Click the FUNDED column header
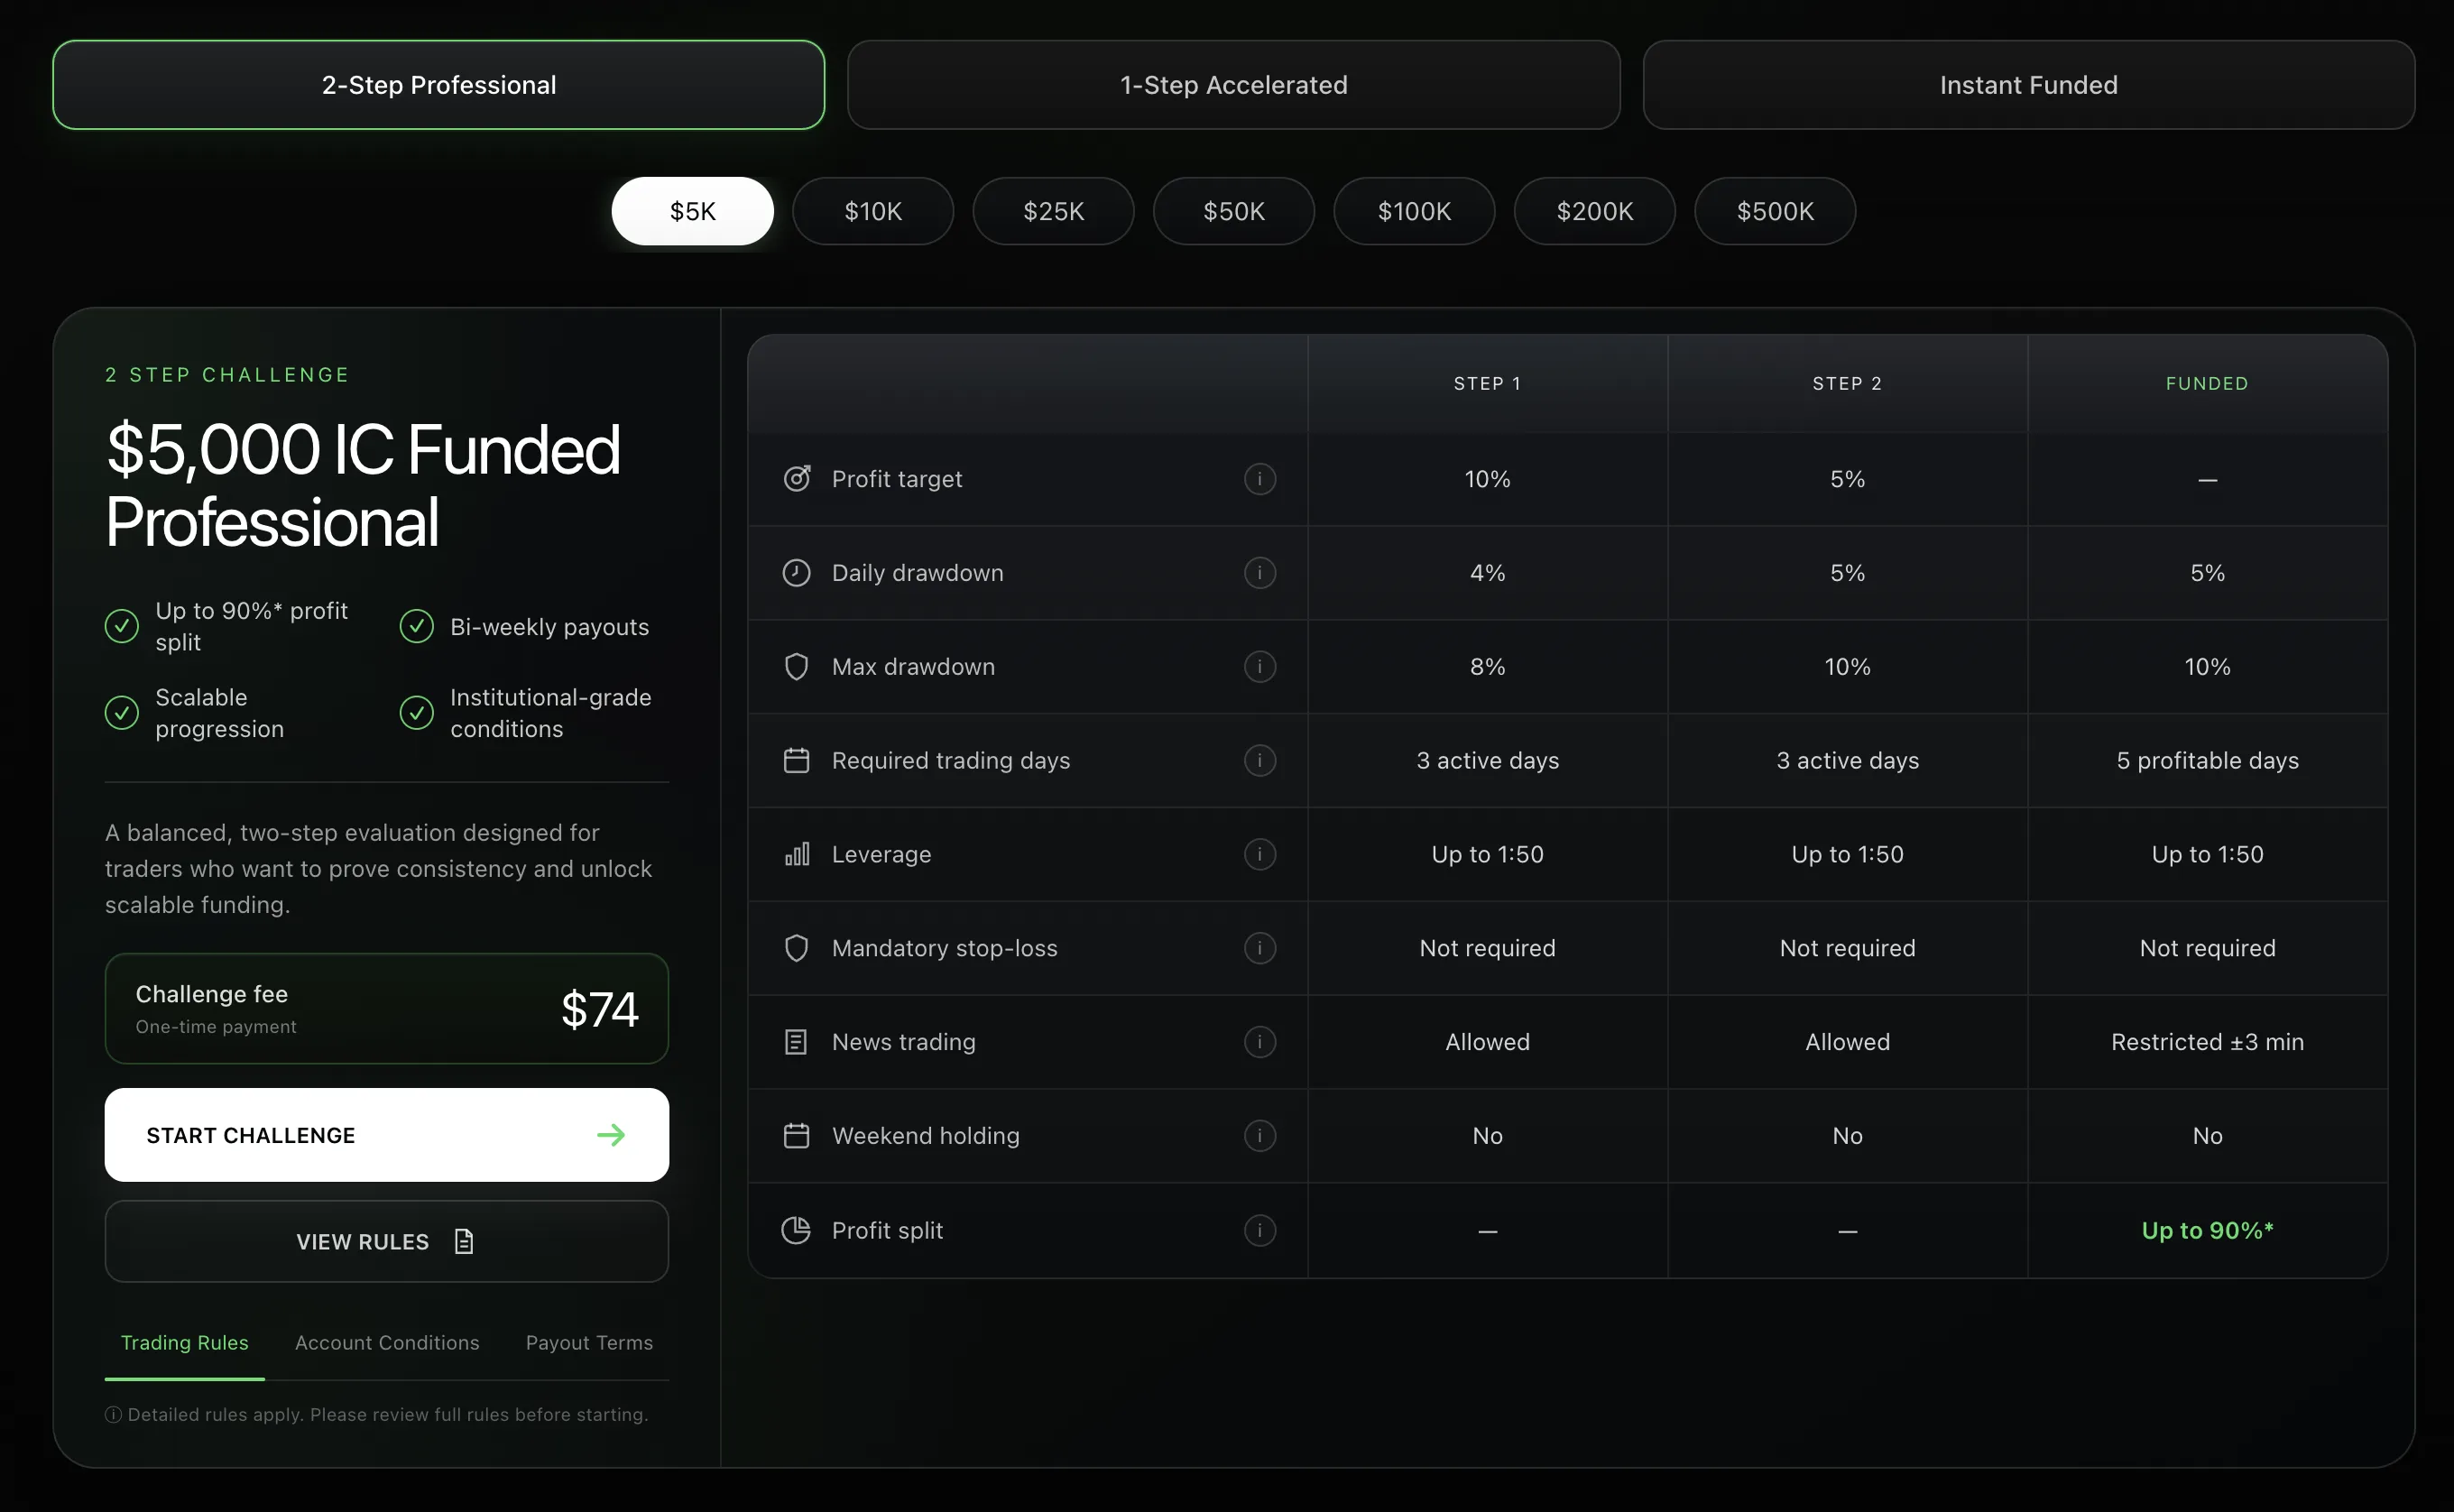This screenshot has width=2454, height=1512. (2207, 384)
